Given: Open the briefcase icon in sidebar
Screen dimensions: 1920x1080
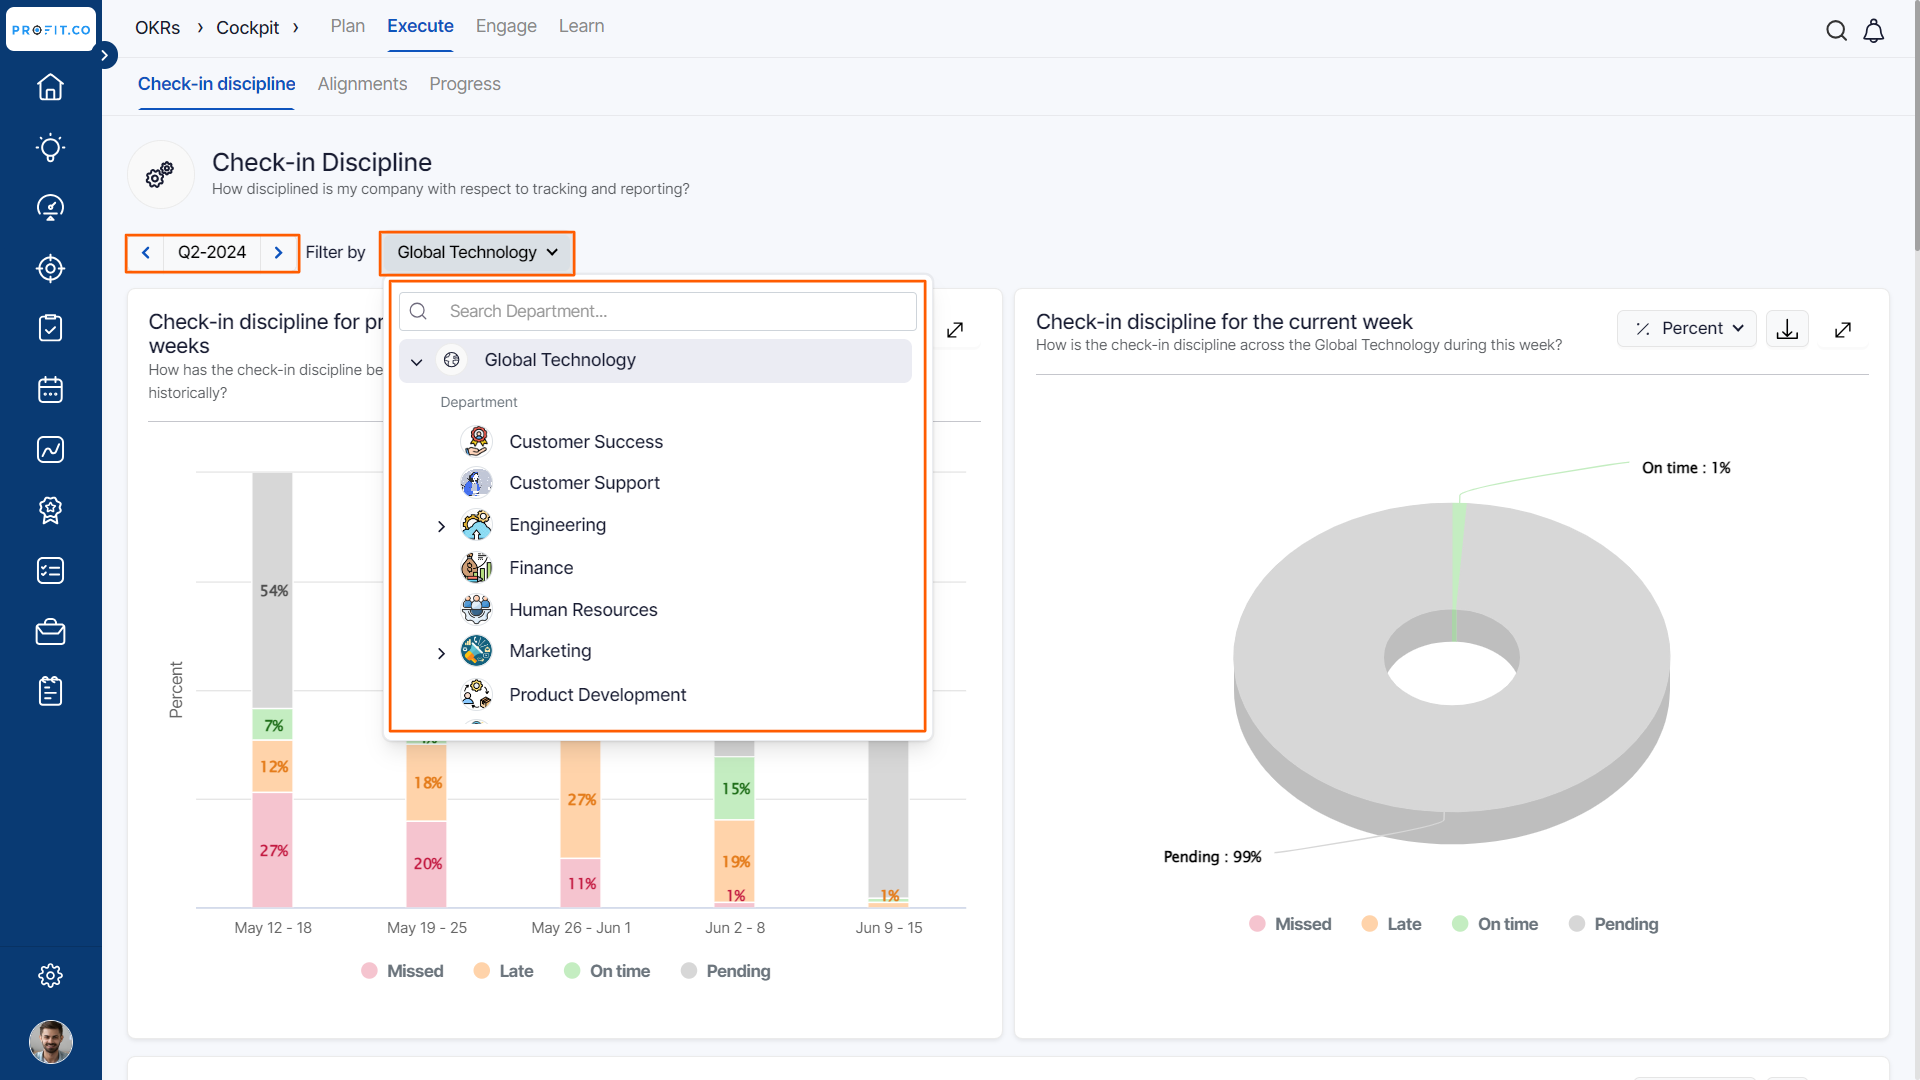Looking at the screenshot, I should (50, 632).
